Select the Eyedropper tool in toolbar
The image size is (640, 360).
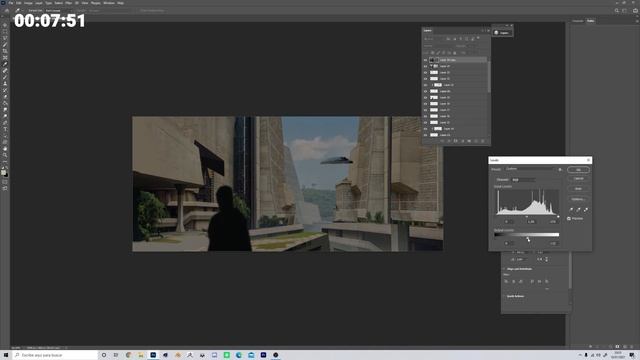(x=5, y=64)
